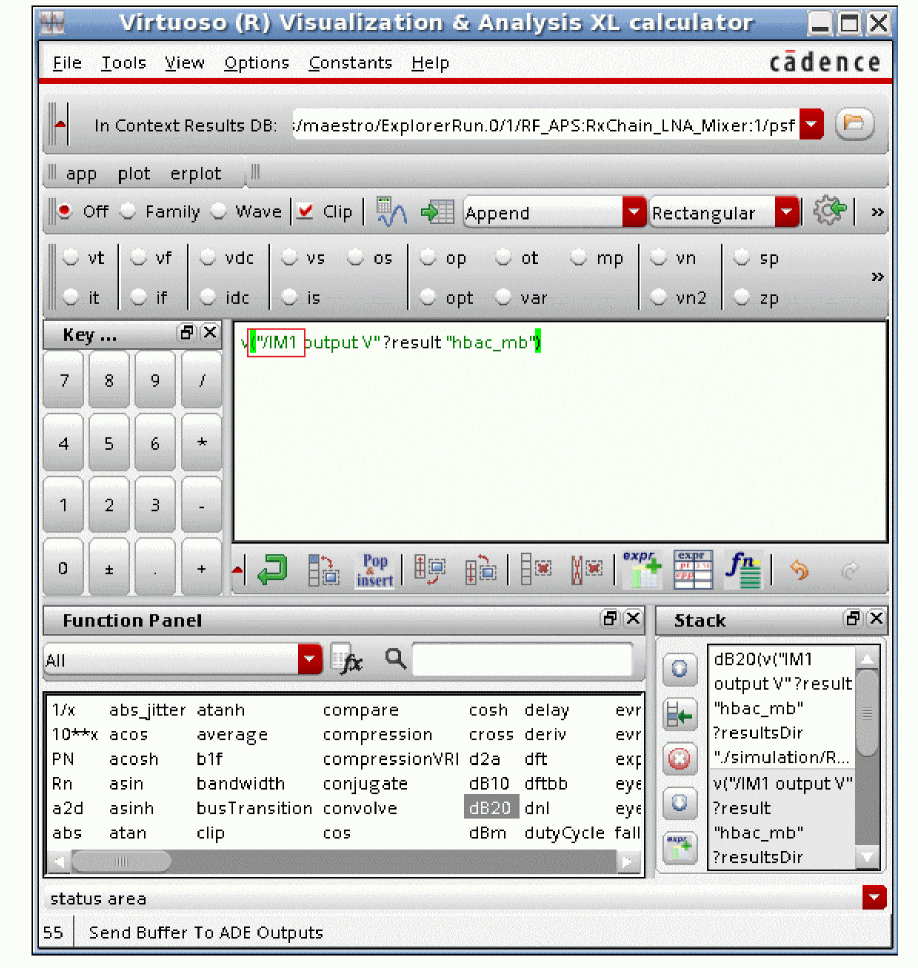Click the plot waveform icon beside Clip
This screenshot has height=968, width=918.
391,212
